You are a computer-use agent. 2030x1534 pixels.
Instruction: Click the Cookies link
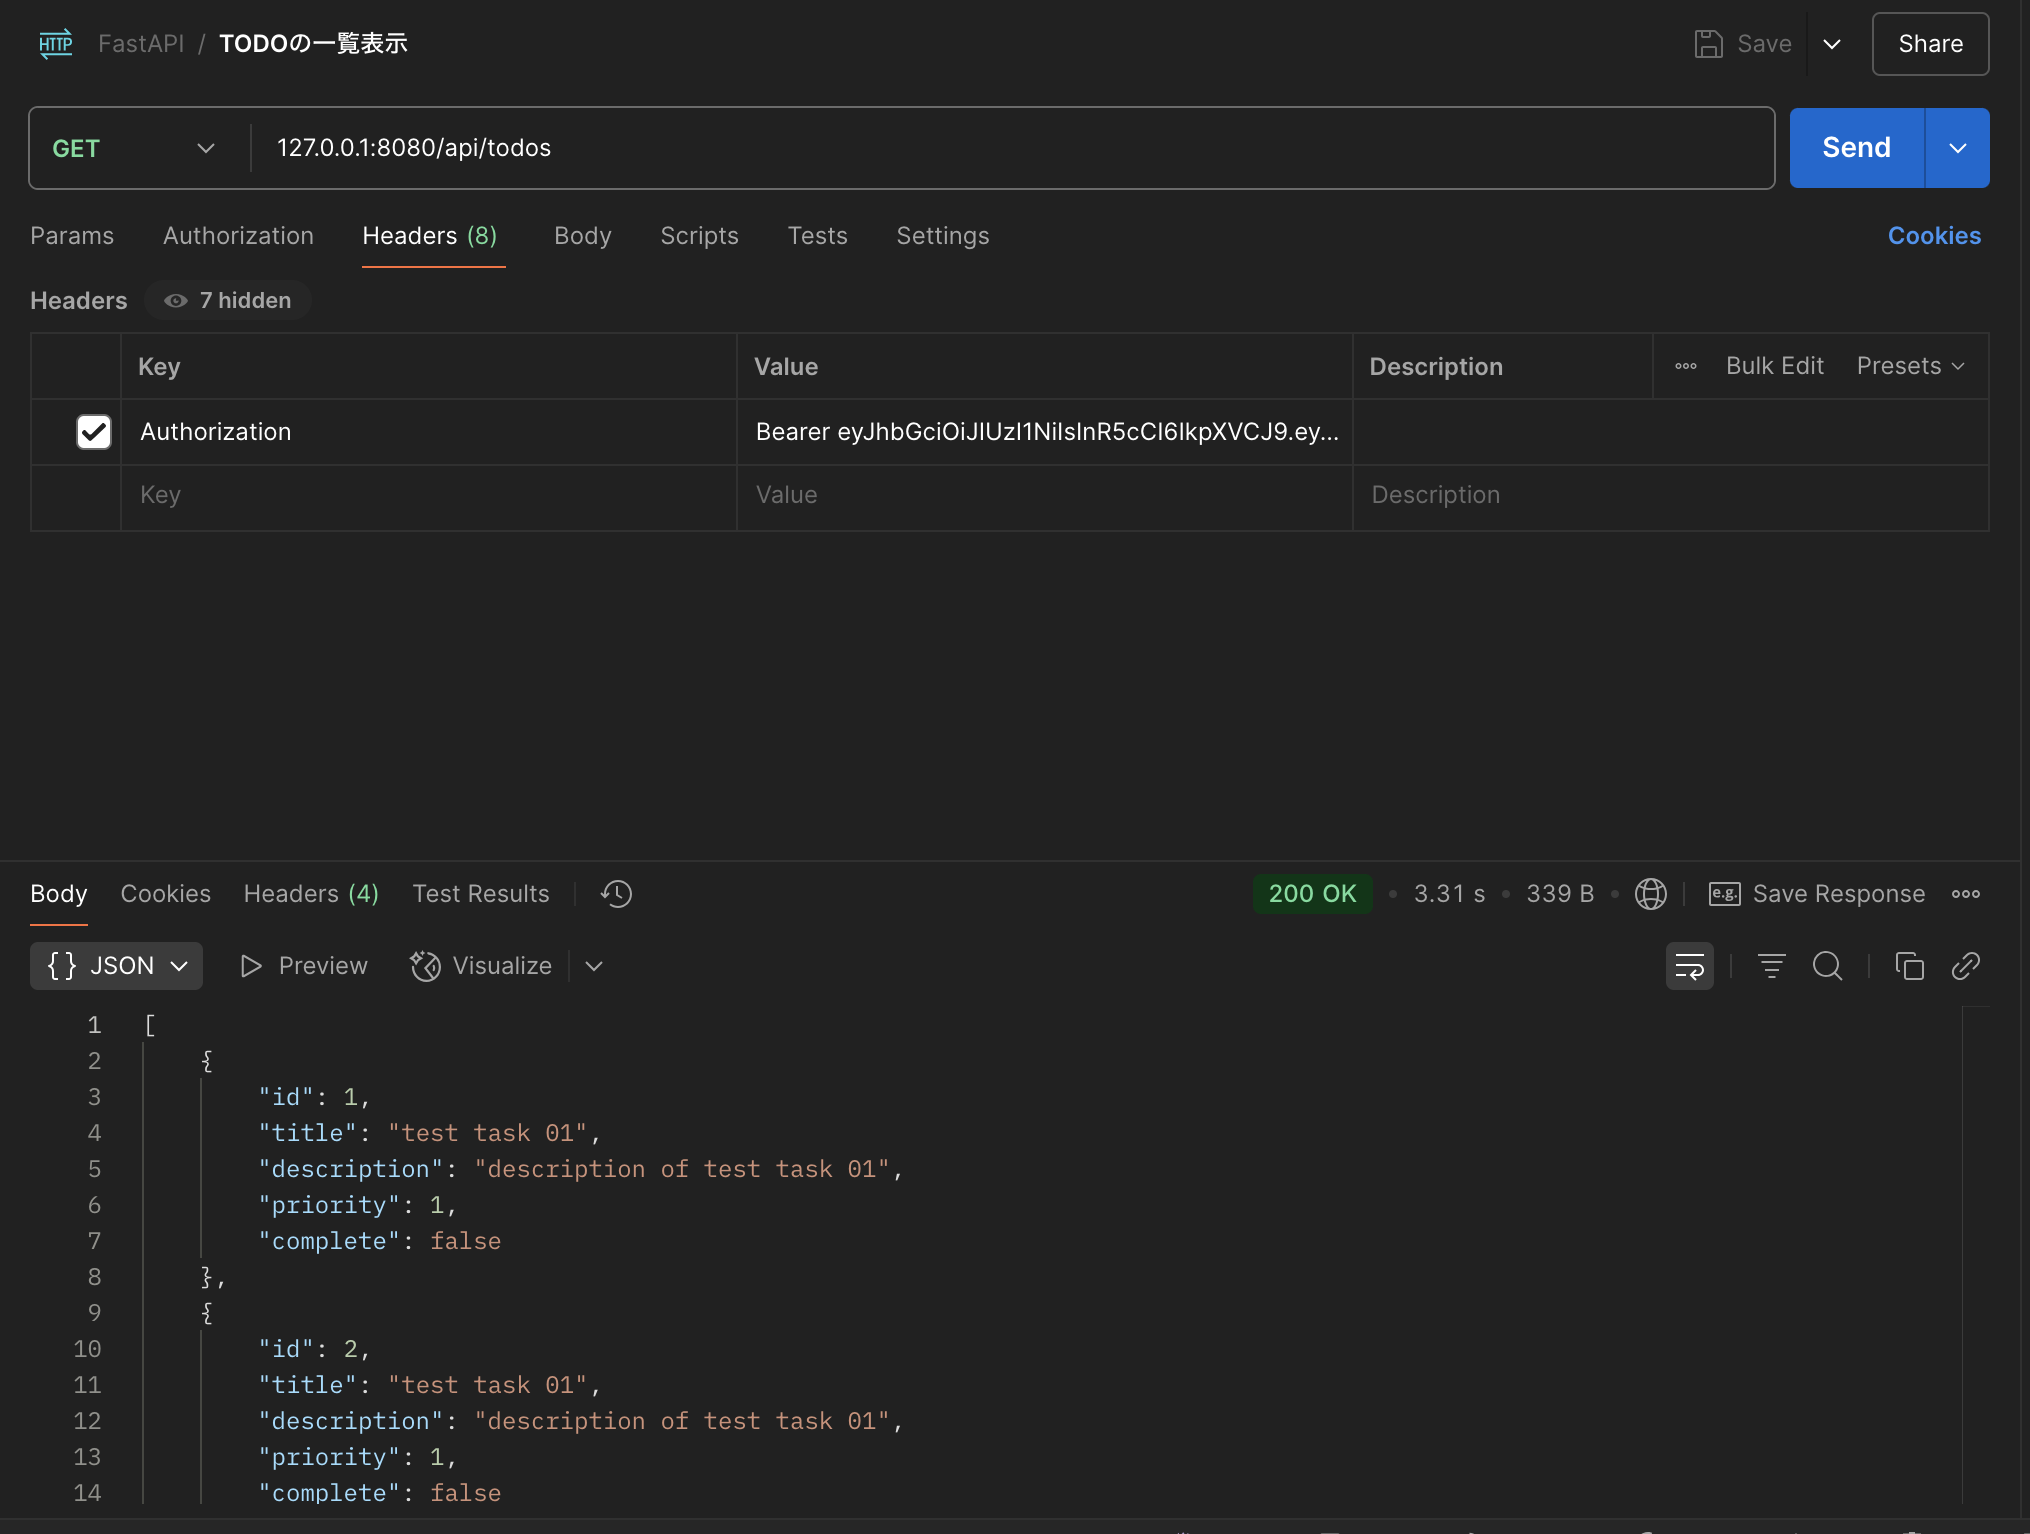[x=1933, y=236]
